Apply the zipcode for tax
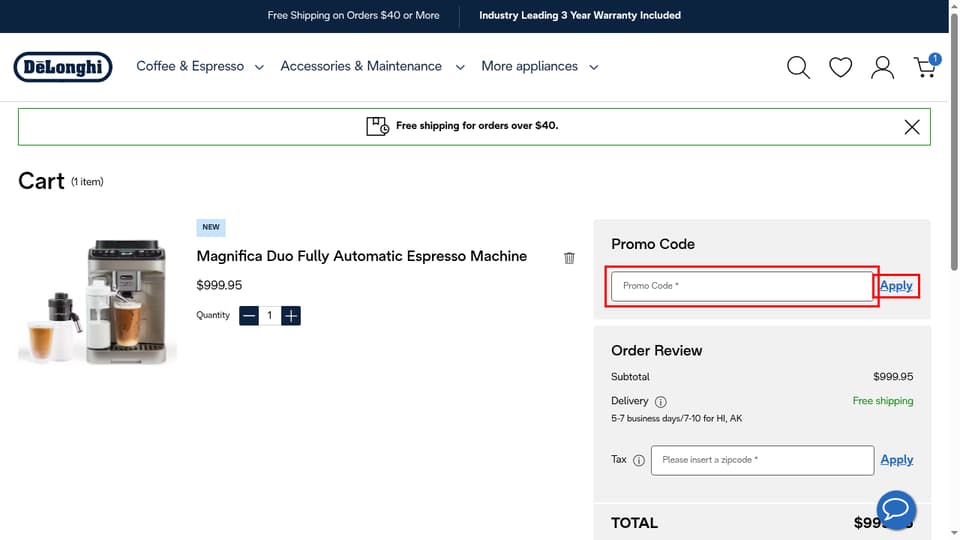Viewport: 960px width, 540px height. 896,460
